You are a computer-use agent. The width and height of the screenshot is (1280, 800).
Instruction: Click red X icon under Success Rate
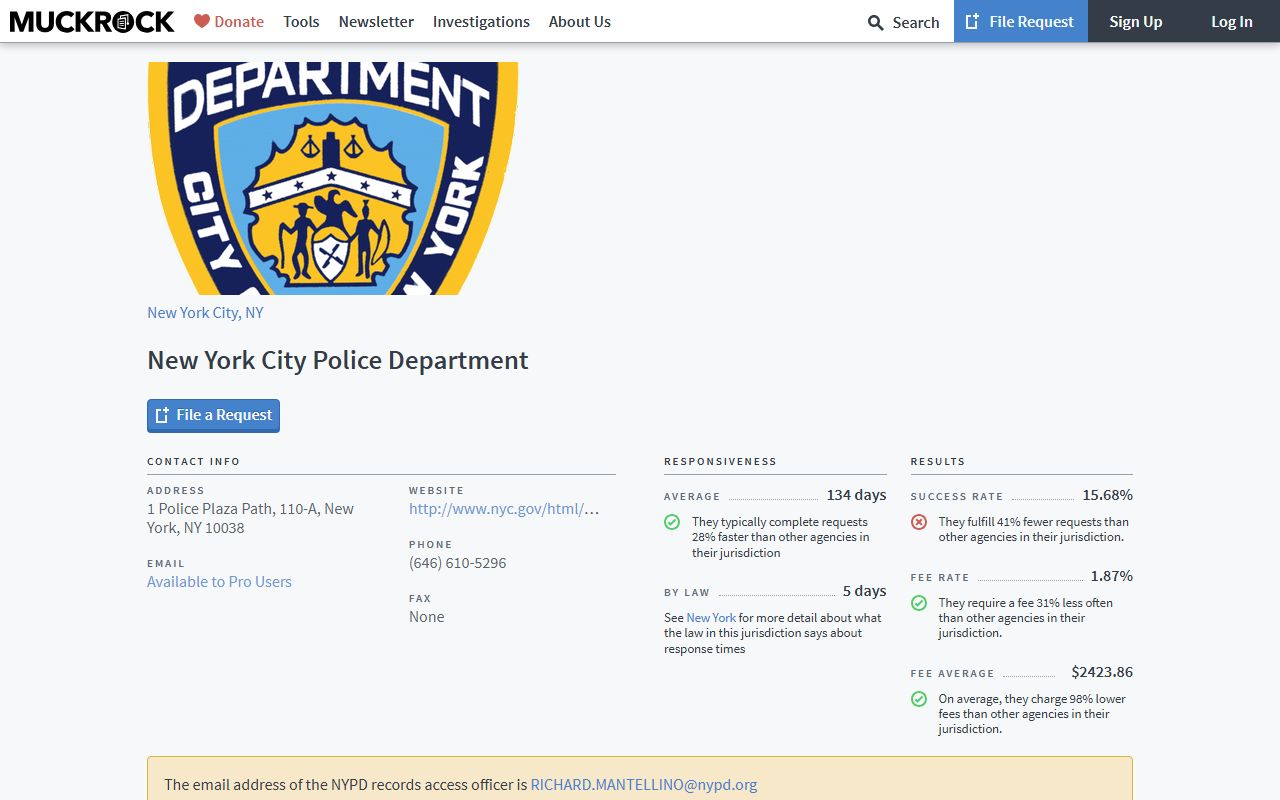(x=919, y=522)
